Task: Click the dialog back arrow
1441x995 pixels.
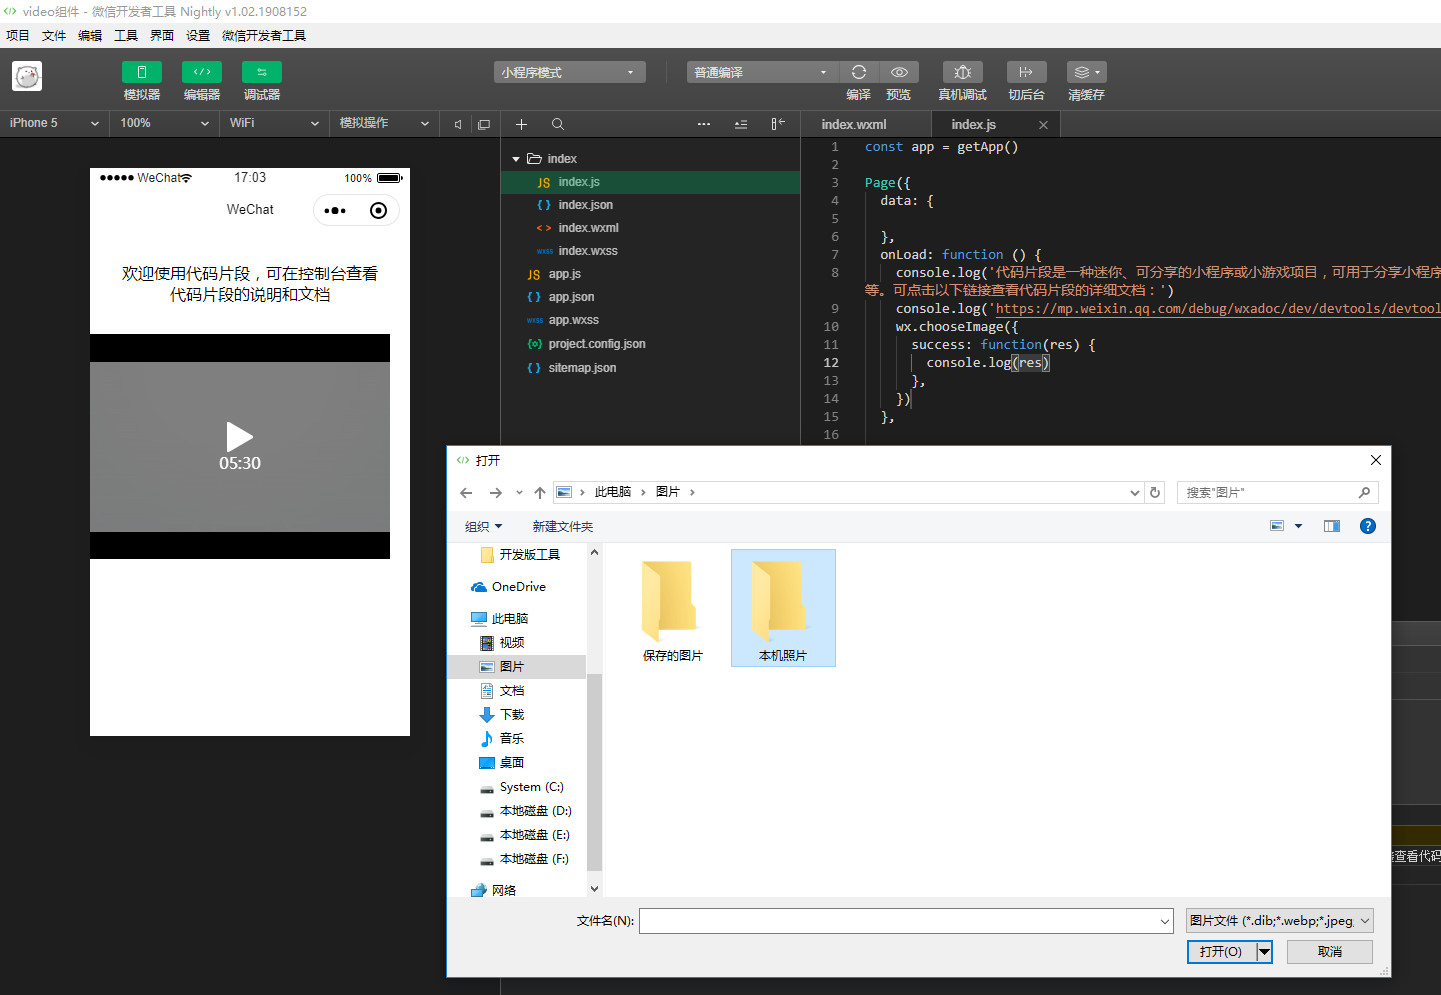Action: pyautogui.click(x=466, y=493)
